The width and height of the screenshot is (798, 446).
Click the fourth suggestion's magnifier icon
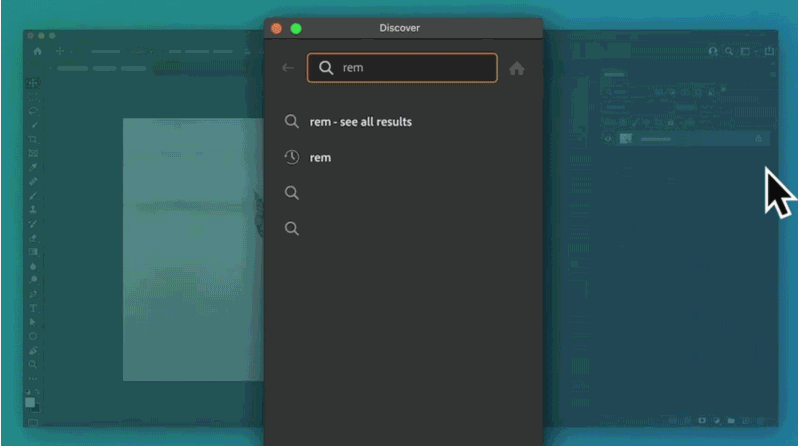[292, 228]
